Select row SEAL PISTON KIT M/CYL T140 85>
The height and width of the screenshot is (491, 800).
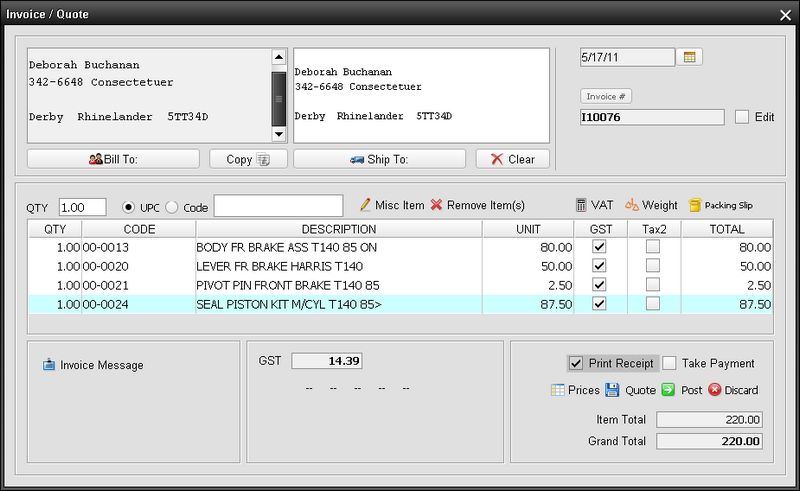[401, 304]
